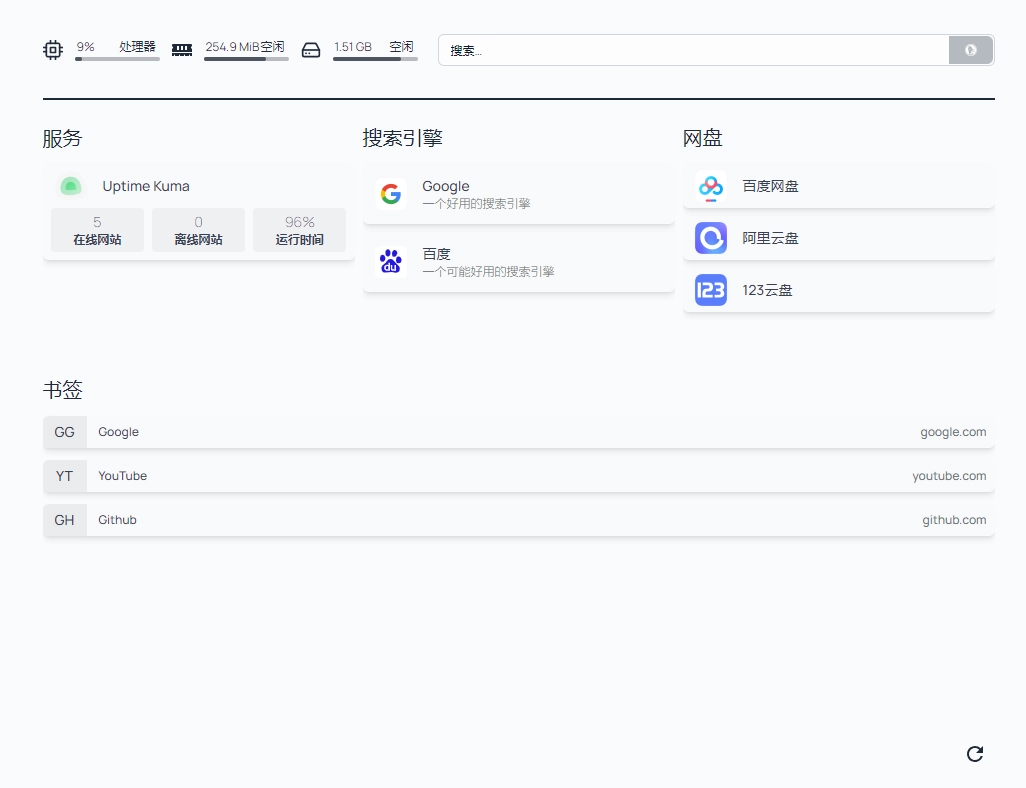Viewport: 1026px width, 788px height.
Task: Click the memory RAM icon
Action: click(182, 50)
